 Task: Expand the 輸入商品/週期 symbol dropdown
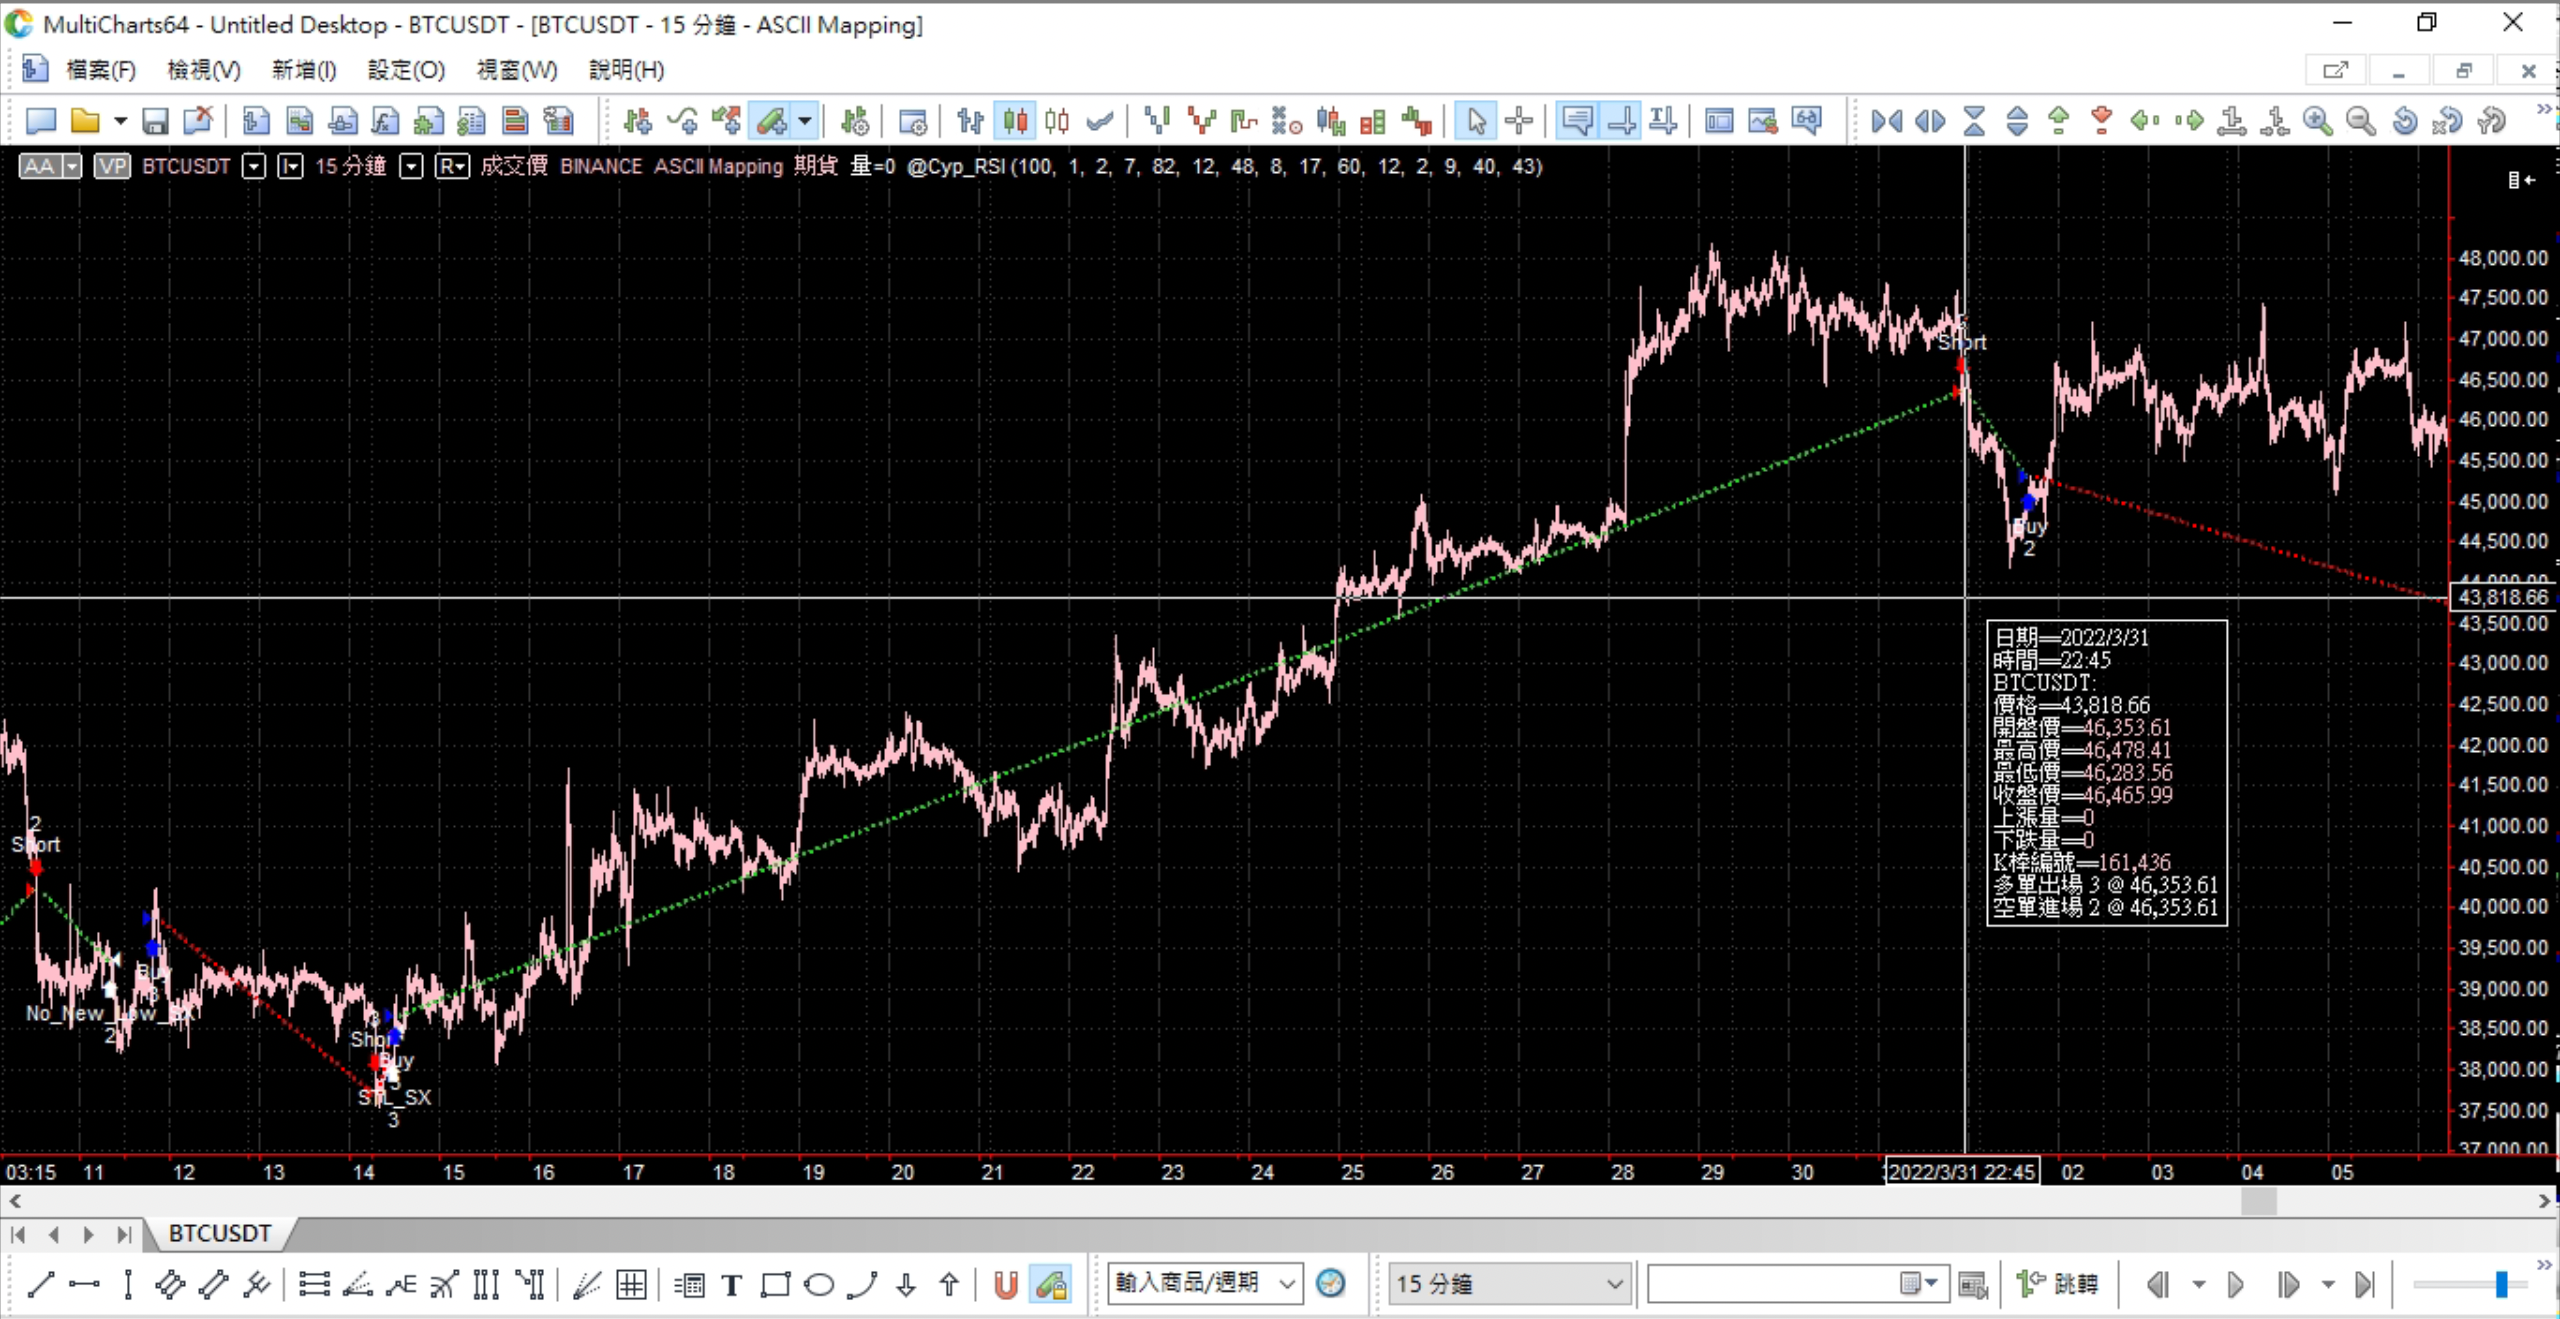(1287, 1283)
